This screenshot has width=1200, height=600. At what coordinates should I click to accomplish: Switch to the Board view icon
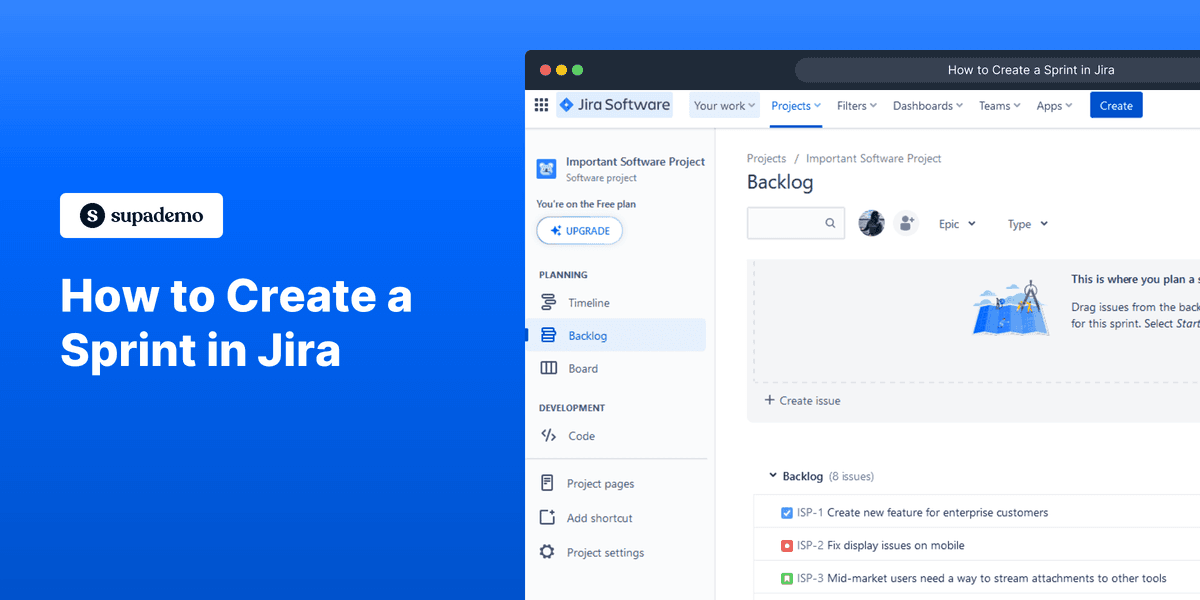point(548,368)
